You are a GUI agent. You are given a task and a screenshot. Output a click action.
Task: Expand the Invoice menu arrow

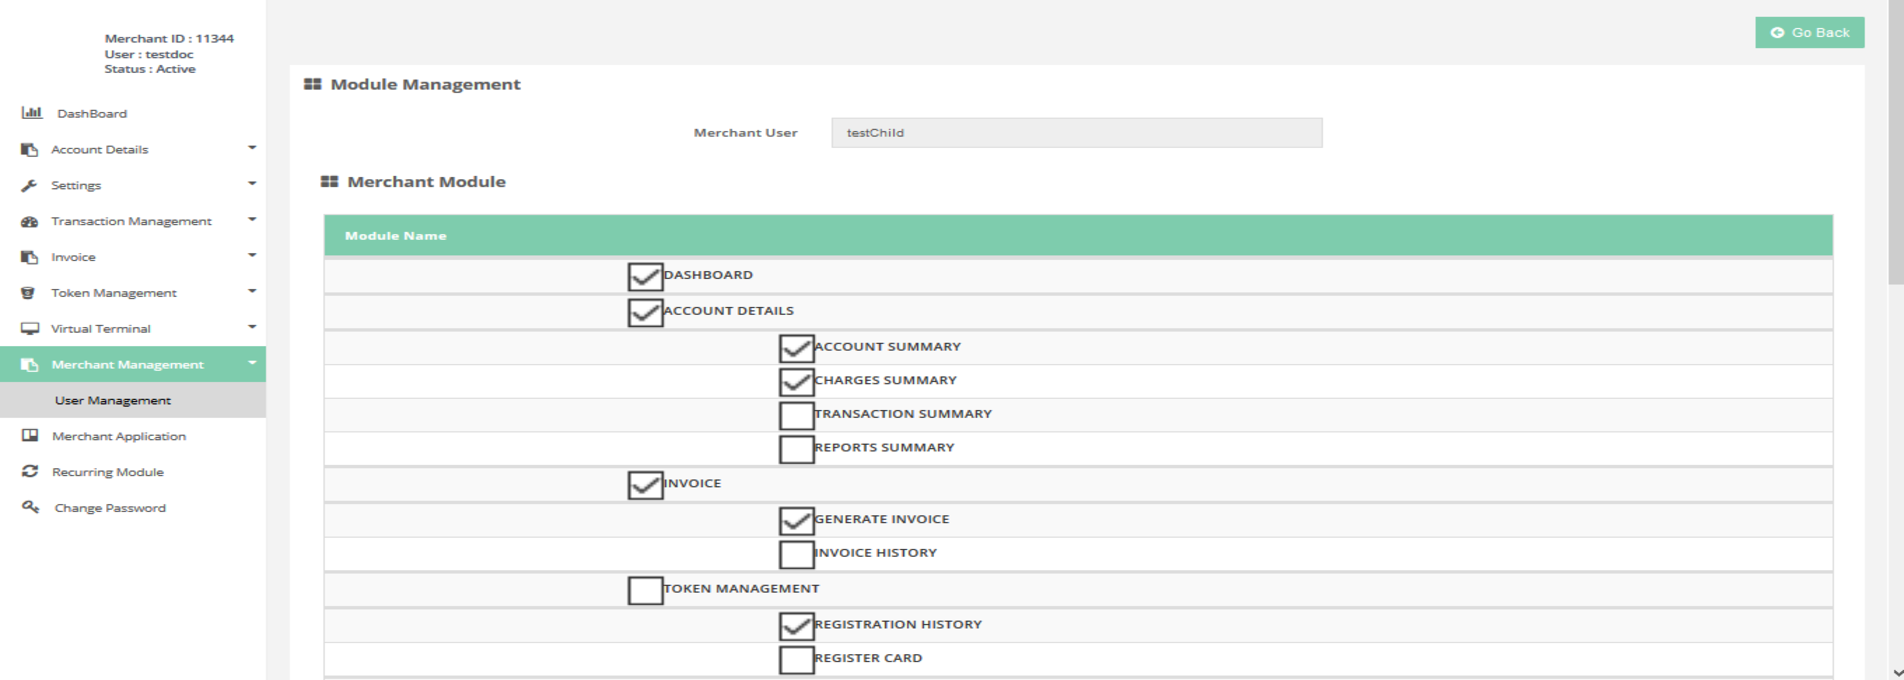252,256
